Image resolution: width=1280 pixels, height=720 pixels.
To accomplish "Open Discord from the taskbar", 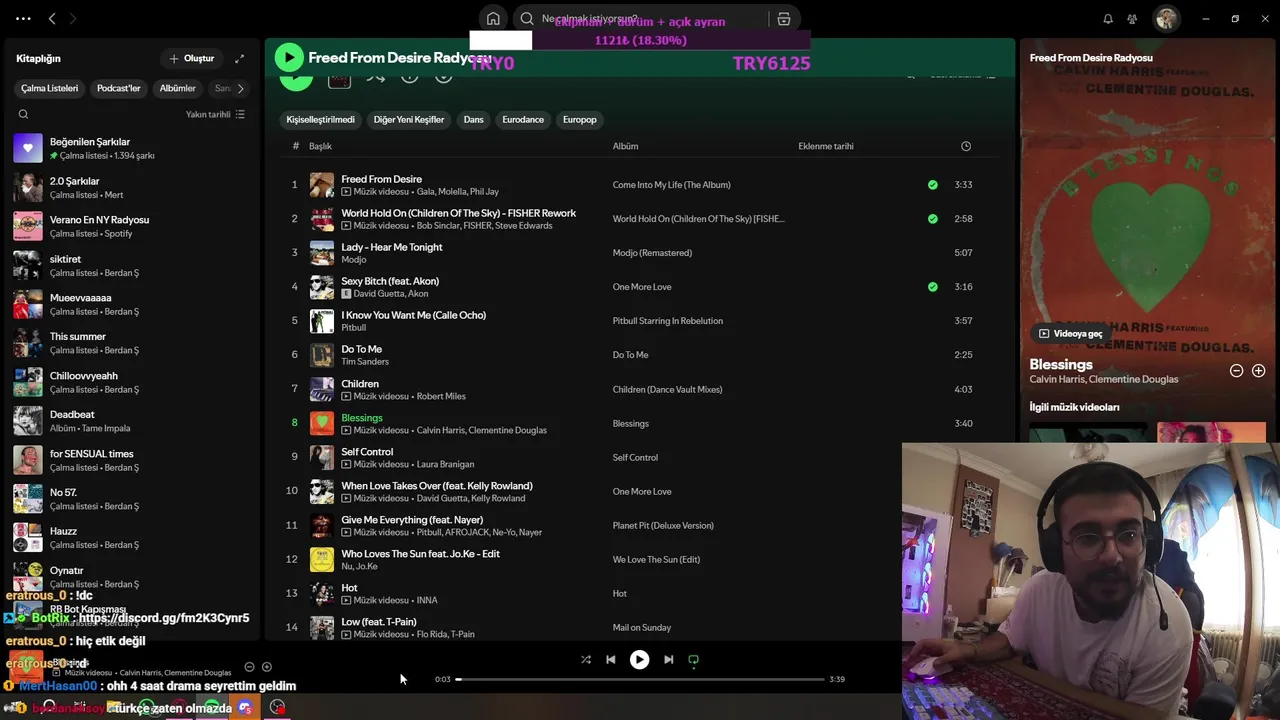I will point(245,708).
